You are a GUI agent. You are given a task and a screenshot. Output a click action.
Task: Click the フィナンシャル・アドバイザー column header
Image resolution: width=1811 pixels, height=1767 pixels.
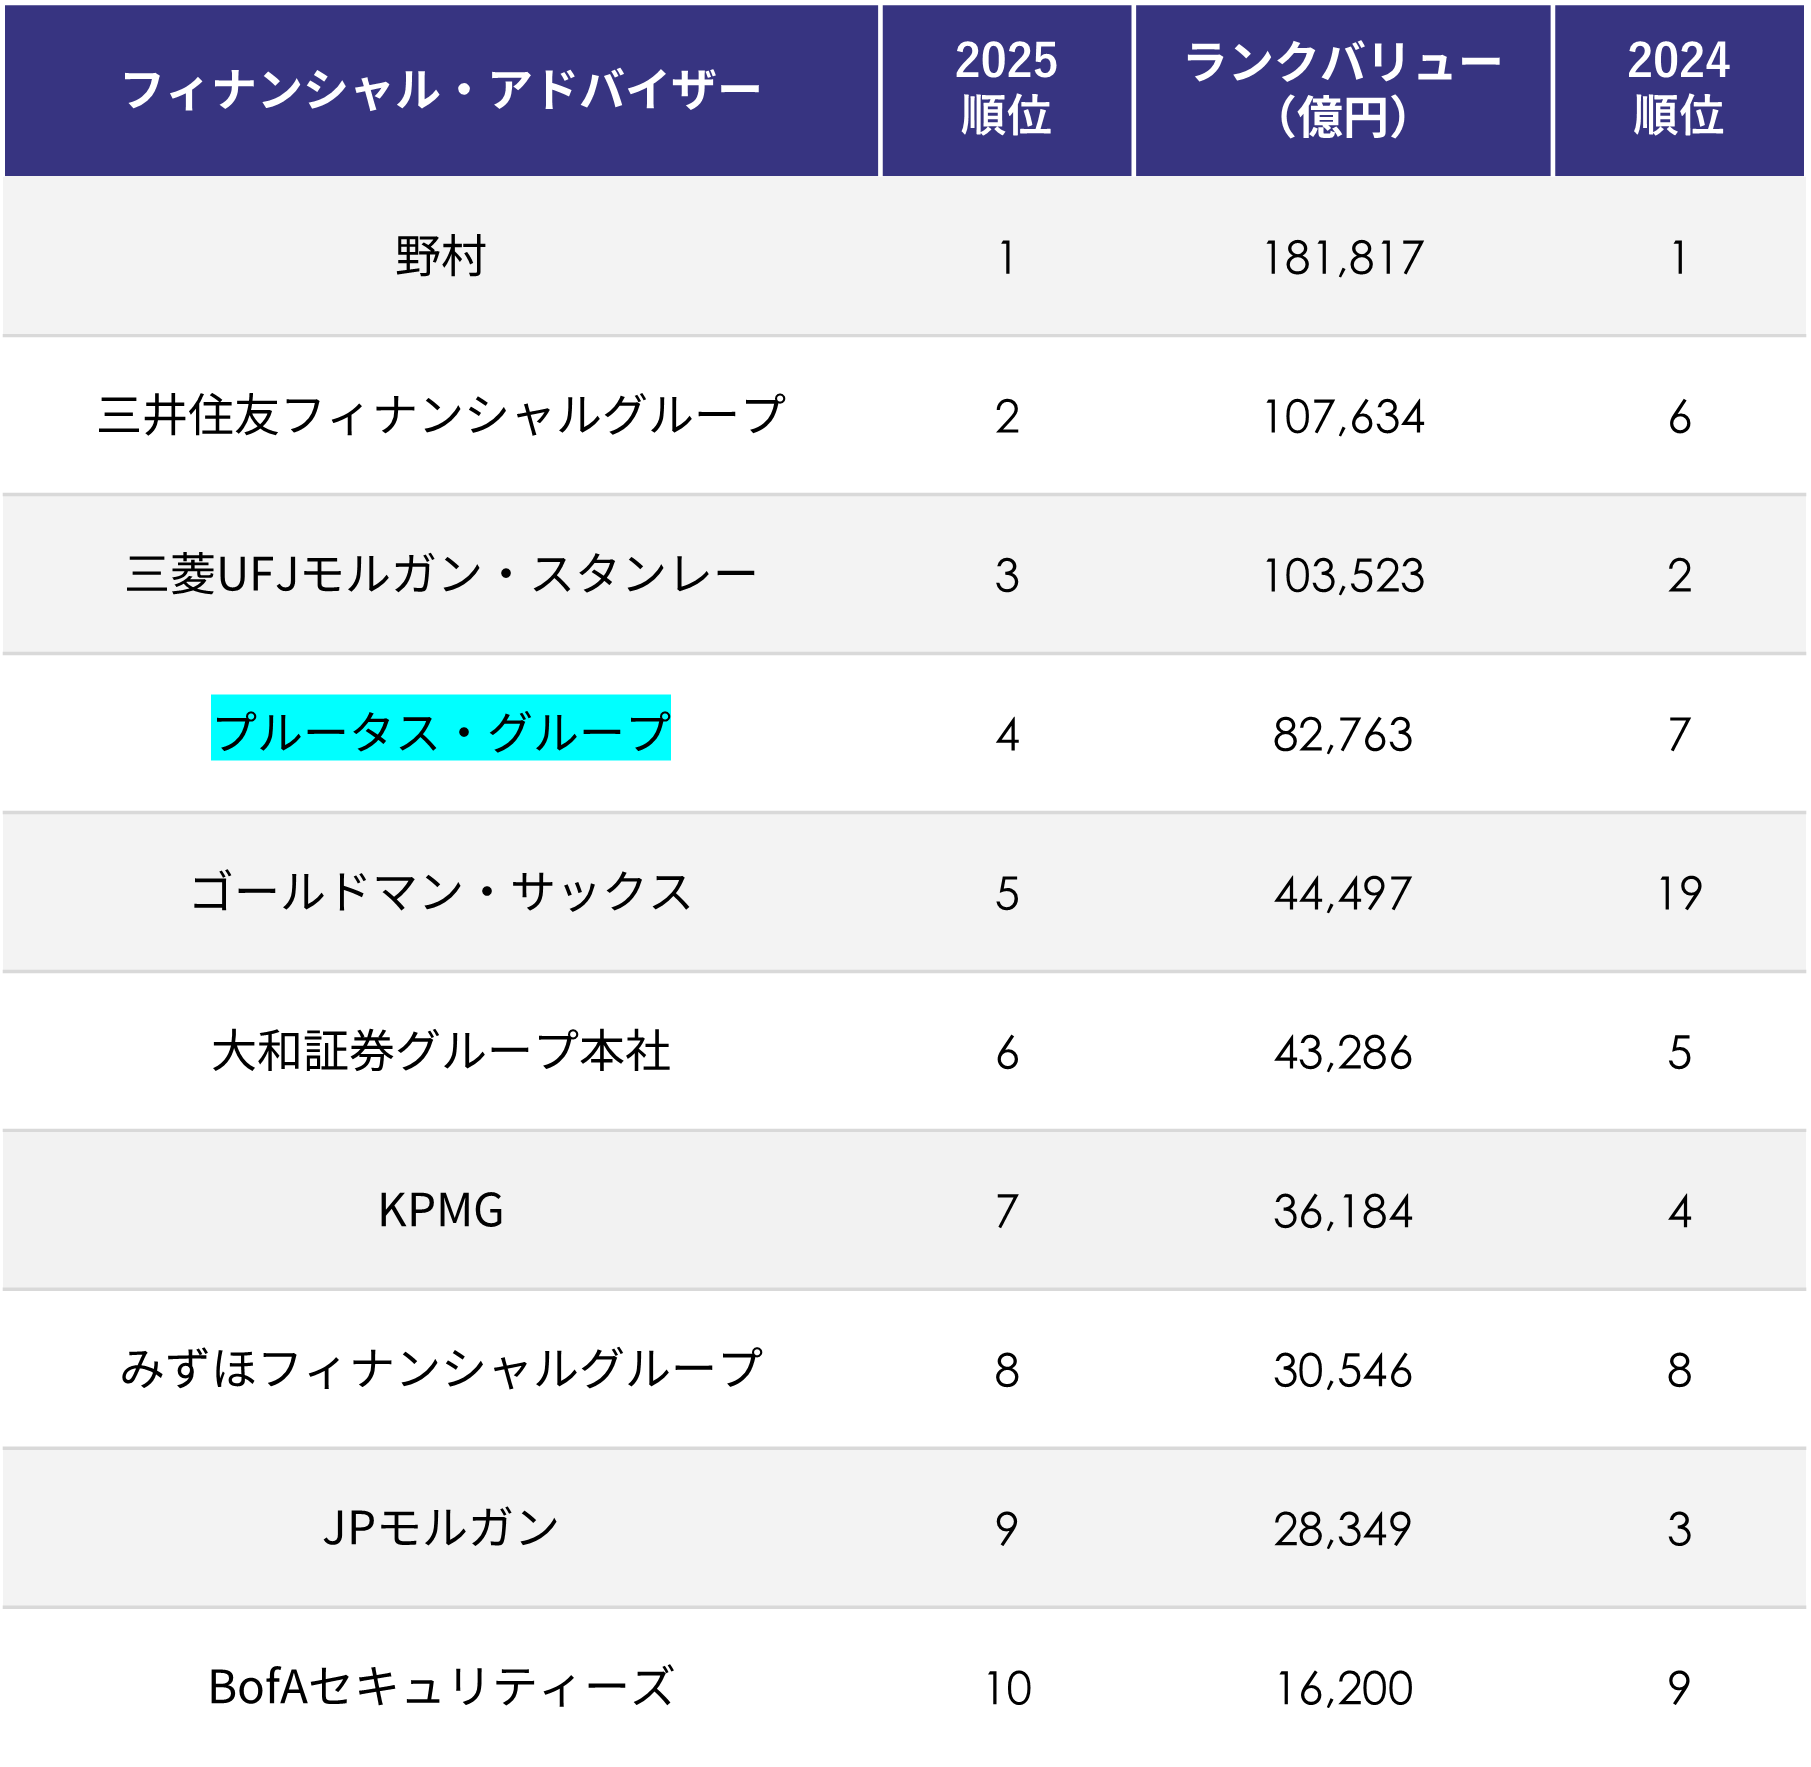click(441, 90)
